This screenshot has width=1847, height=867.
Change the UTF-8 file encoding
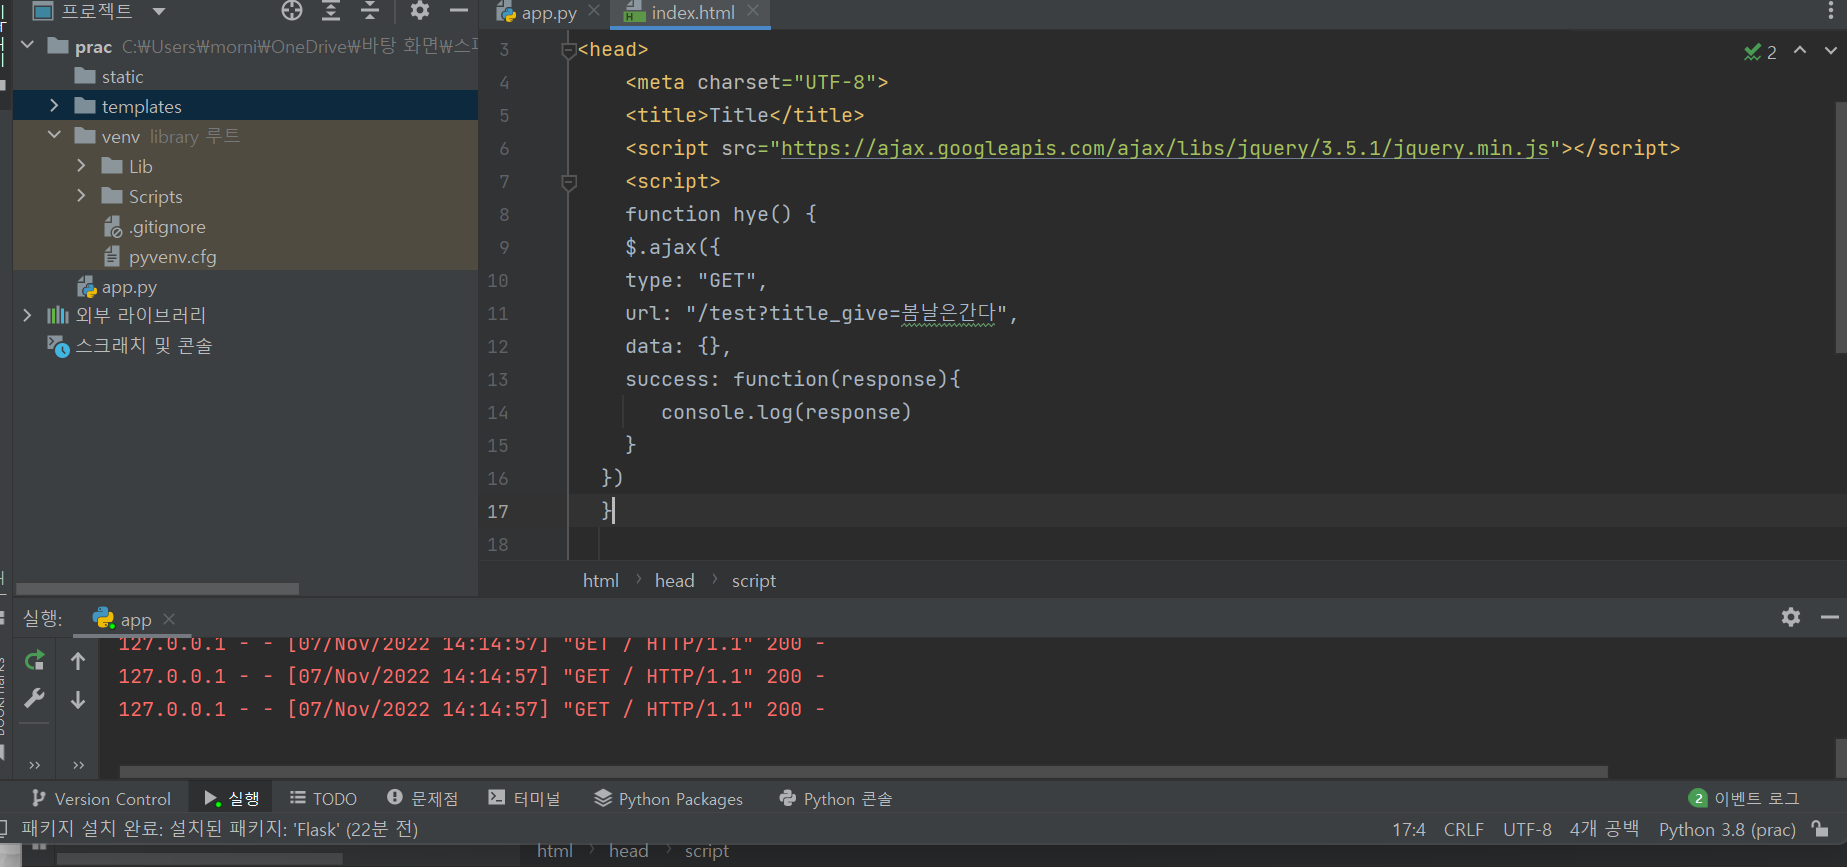point(1527,830)
